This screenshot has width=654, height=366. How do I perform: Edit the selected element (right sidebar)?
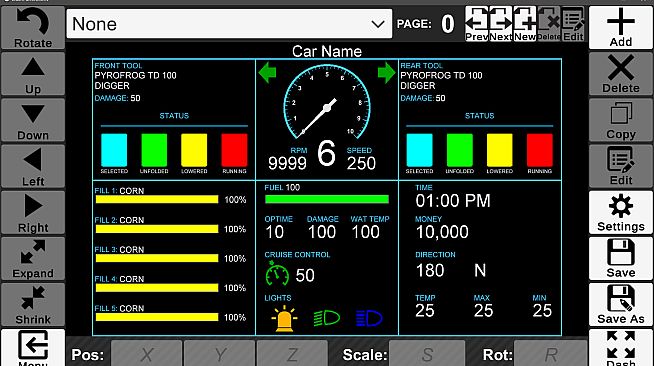(x=621, y=167)
